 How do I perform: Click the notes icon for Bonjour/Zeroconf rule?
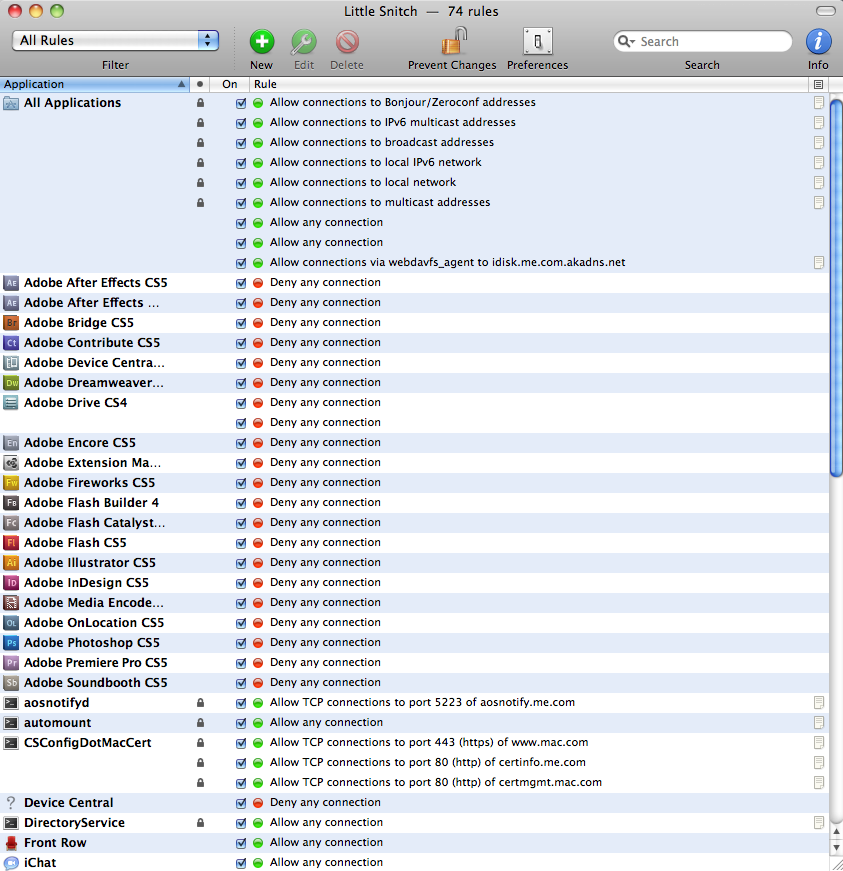point(819,102)
